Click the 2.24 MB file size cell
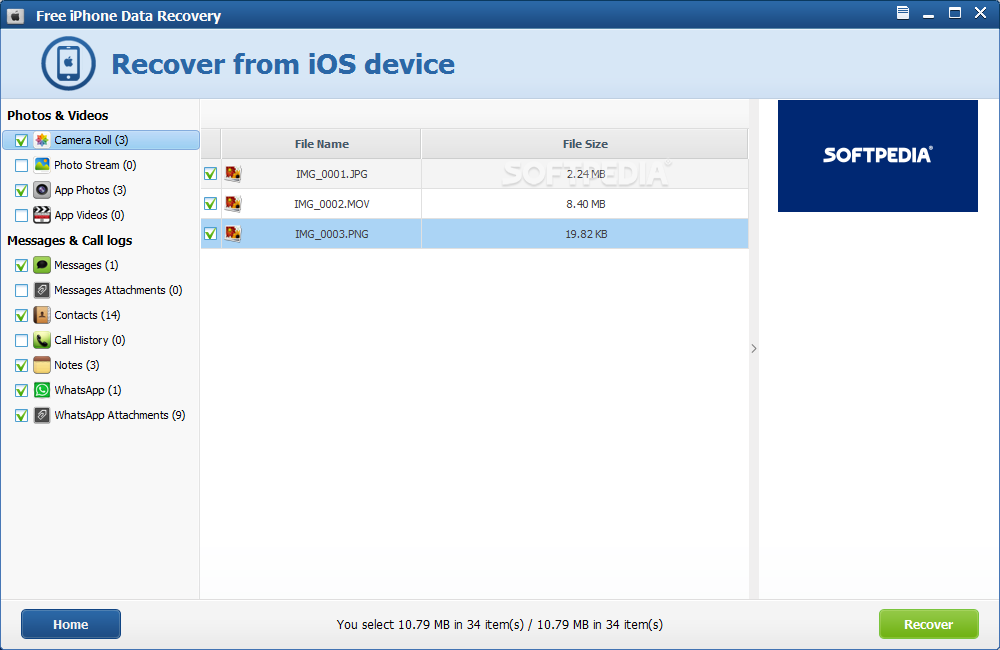 coord(585,174)
